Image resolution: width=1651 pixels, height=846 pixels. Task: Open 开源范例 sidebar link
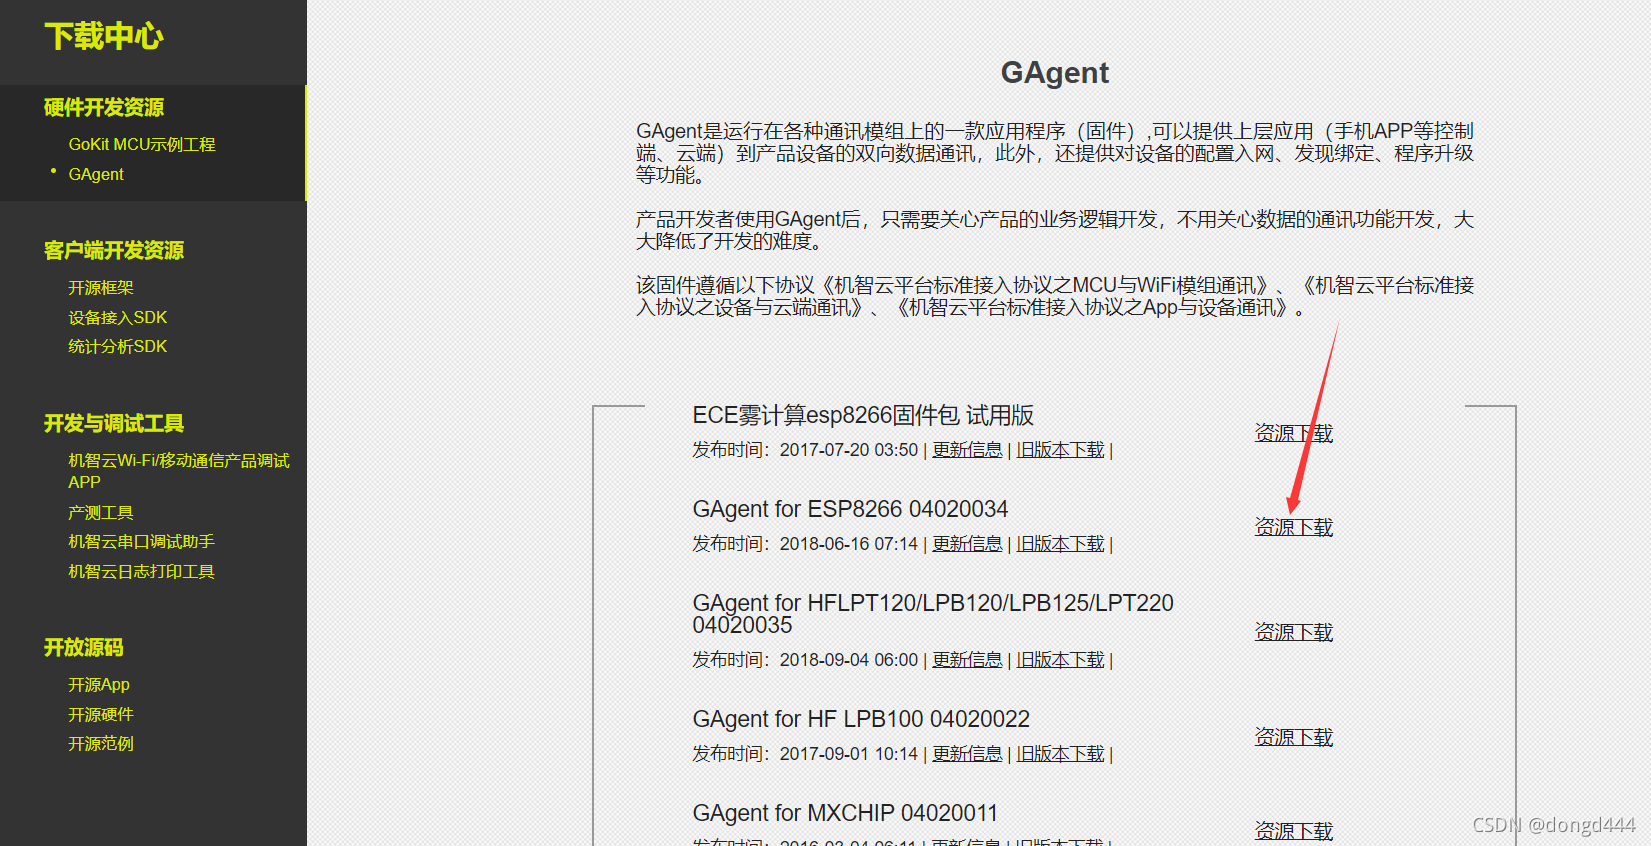point(101,744)
